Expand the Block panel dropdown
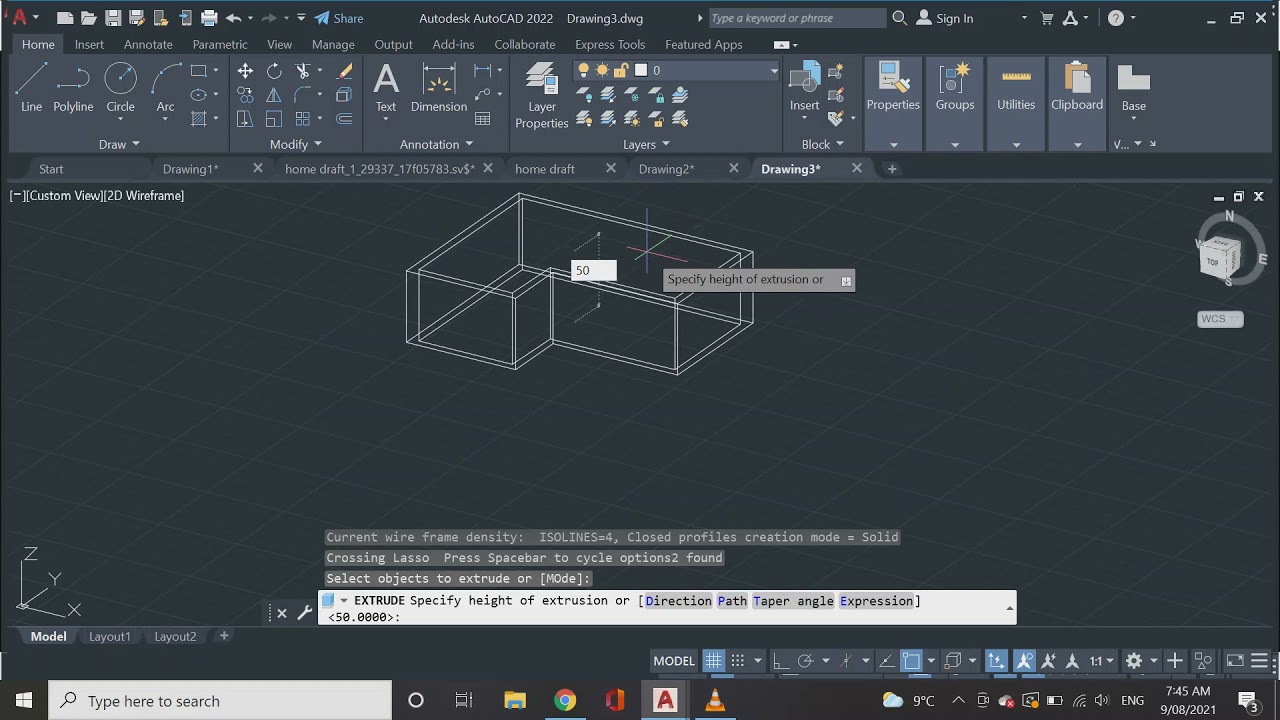Screen dimensions: 1280x720 pyautogui.click(x=823, y=144)
